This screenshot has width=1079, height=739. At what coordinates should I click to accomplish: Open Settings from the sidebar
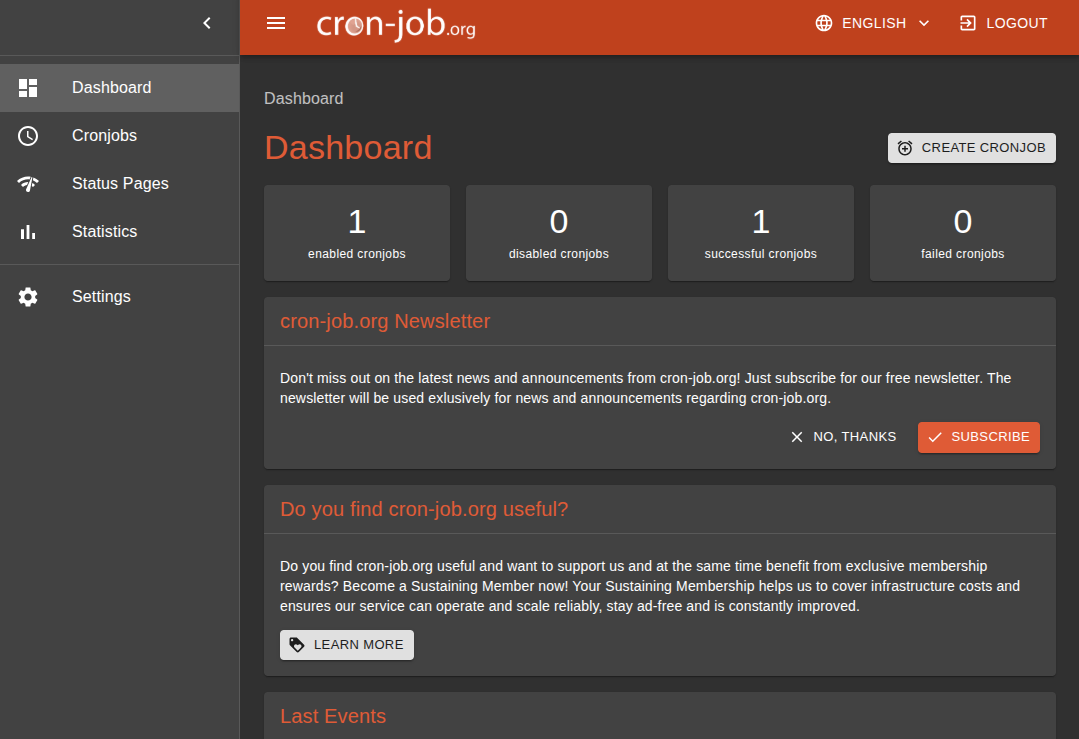(120, 297)
